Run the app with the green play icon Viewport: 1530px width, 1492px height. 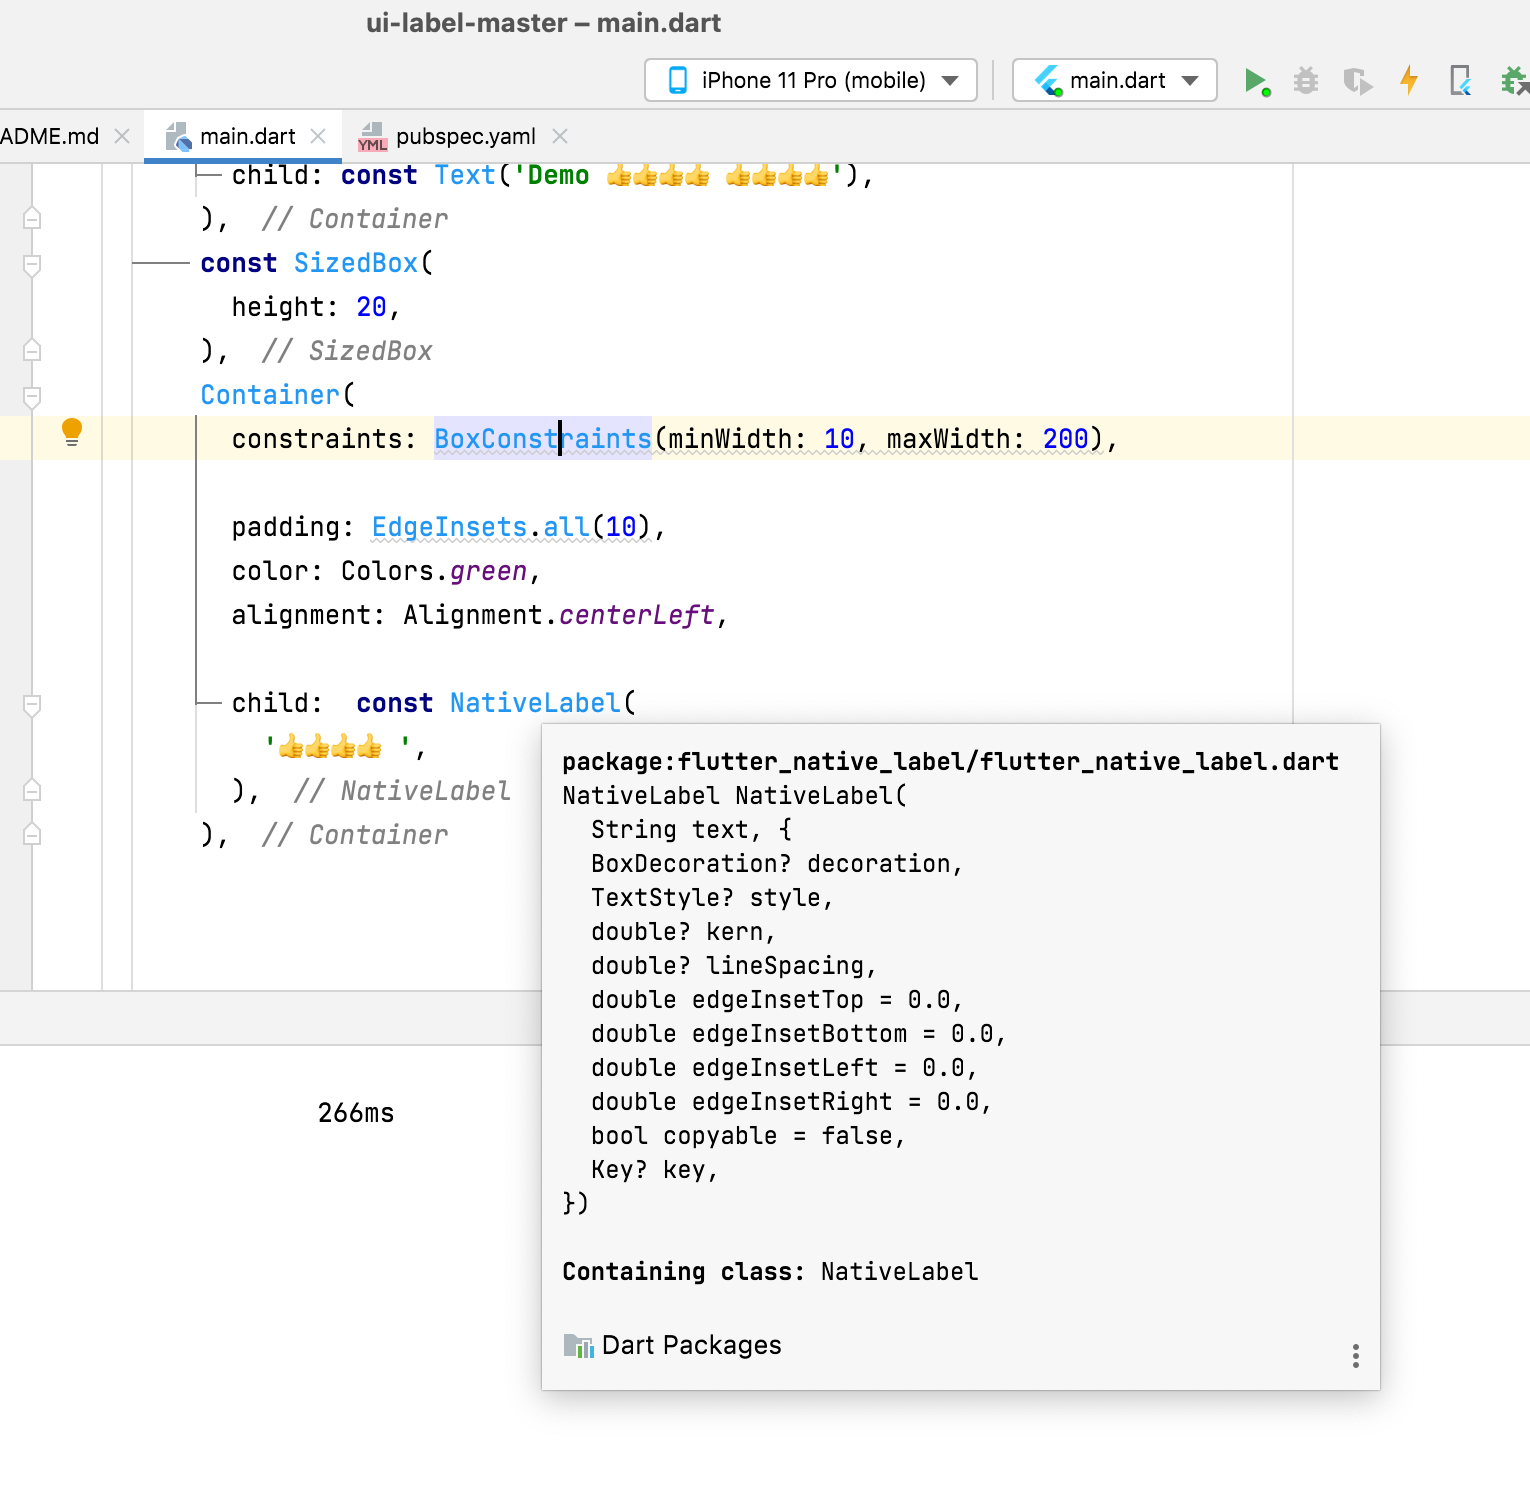[1258, 80]
